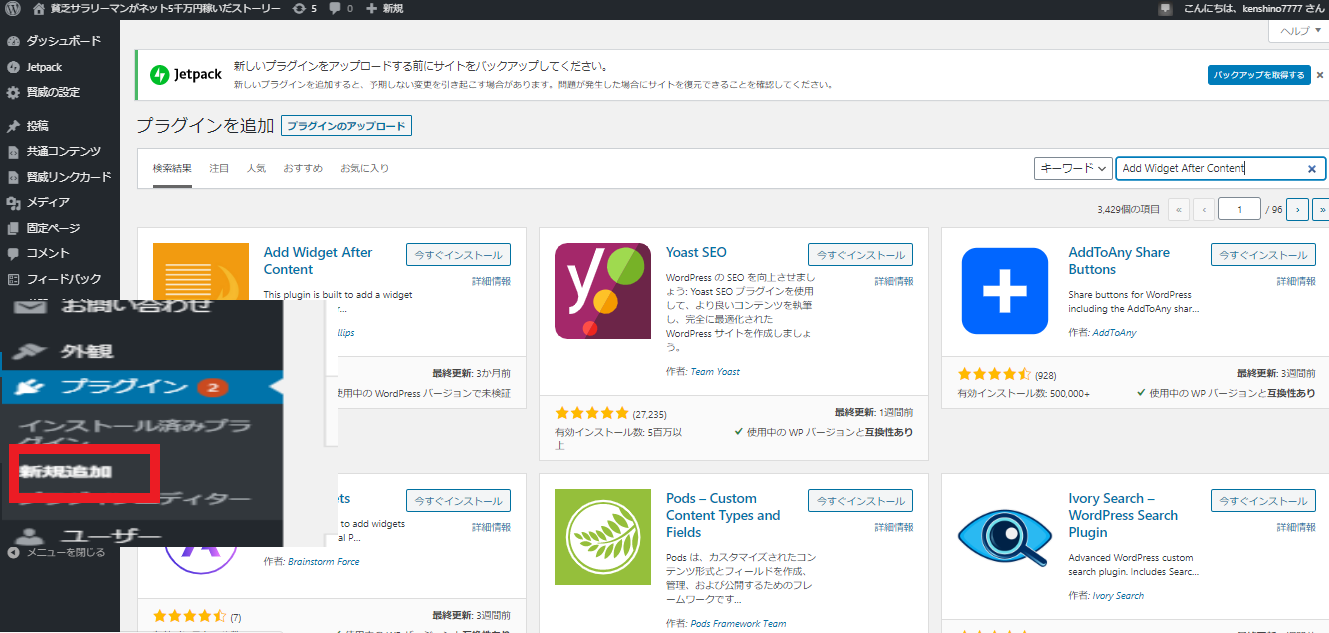Open the キーワード search type dropdown
The height and width of the screenshot is (633, 1329).
coord(1074,169)
